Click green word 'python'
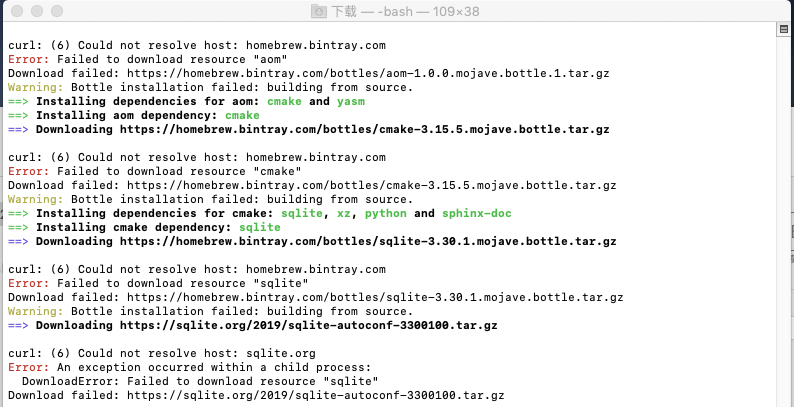This screenshot has height=407, width=794. click(386, 213)
